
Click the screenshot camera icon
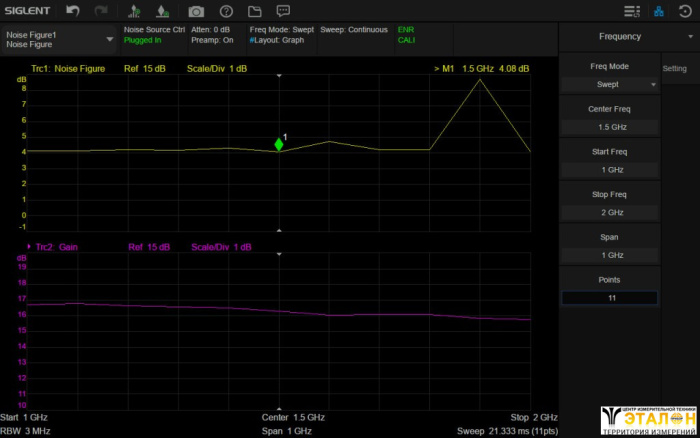(196, 11)
